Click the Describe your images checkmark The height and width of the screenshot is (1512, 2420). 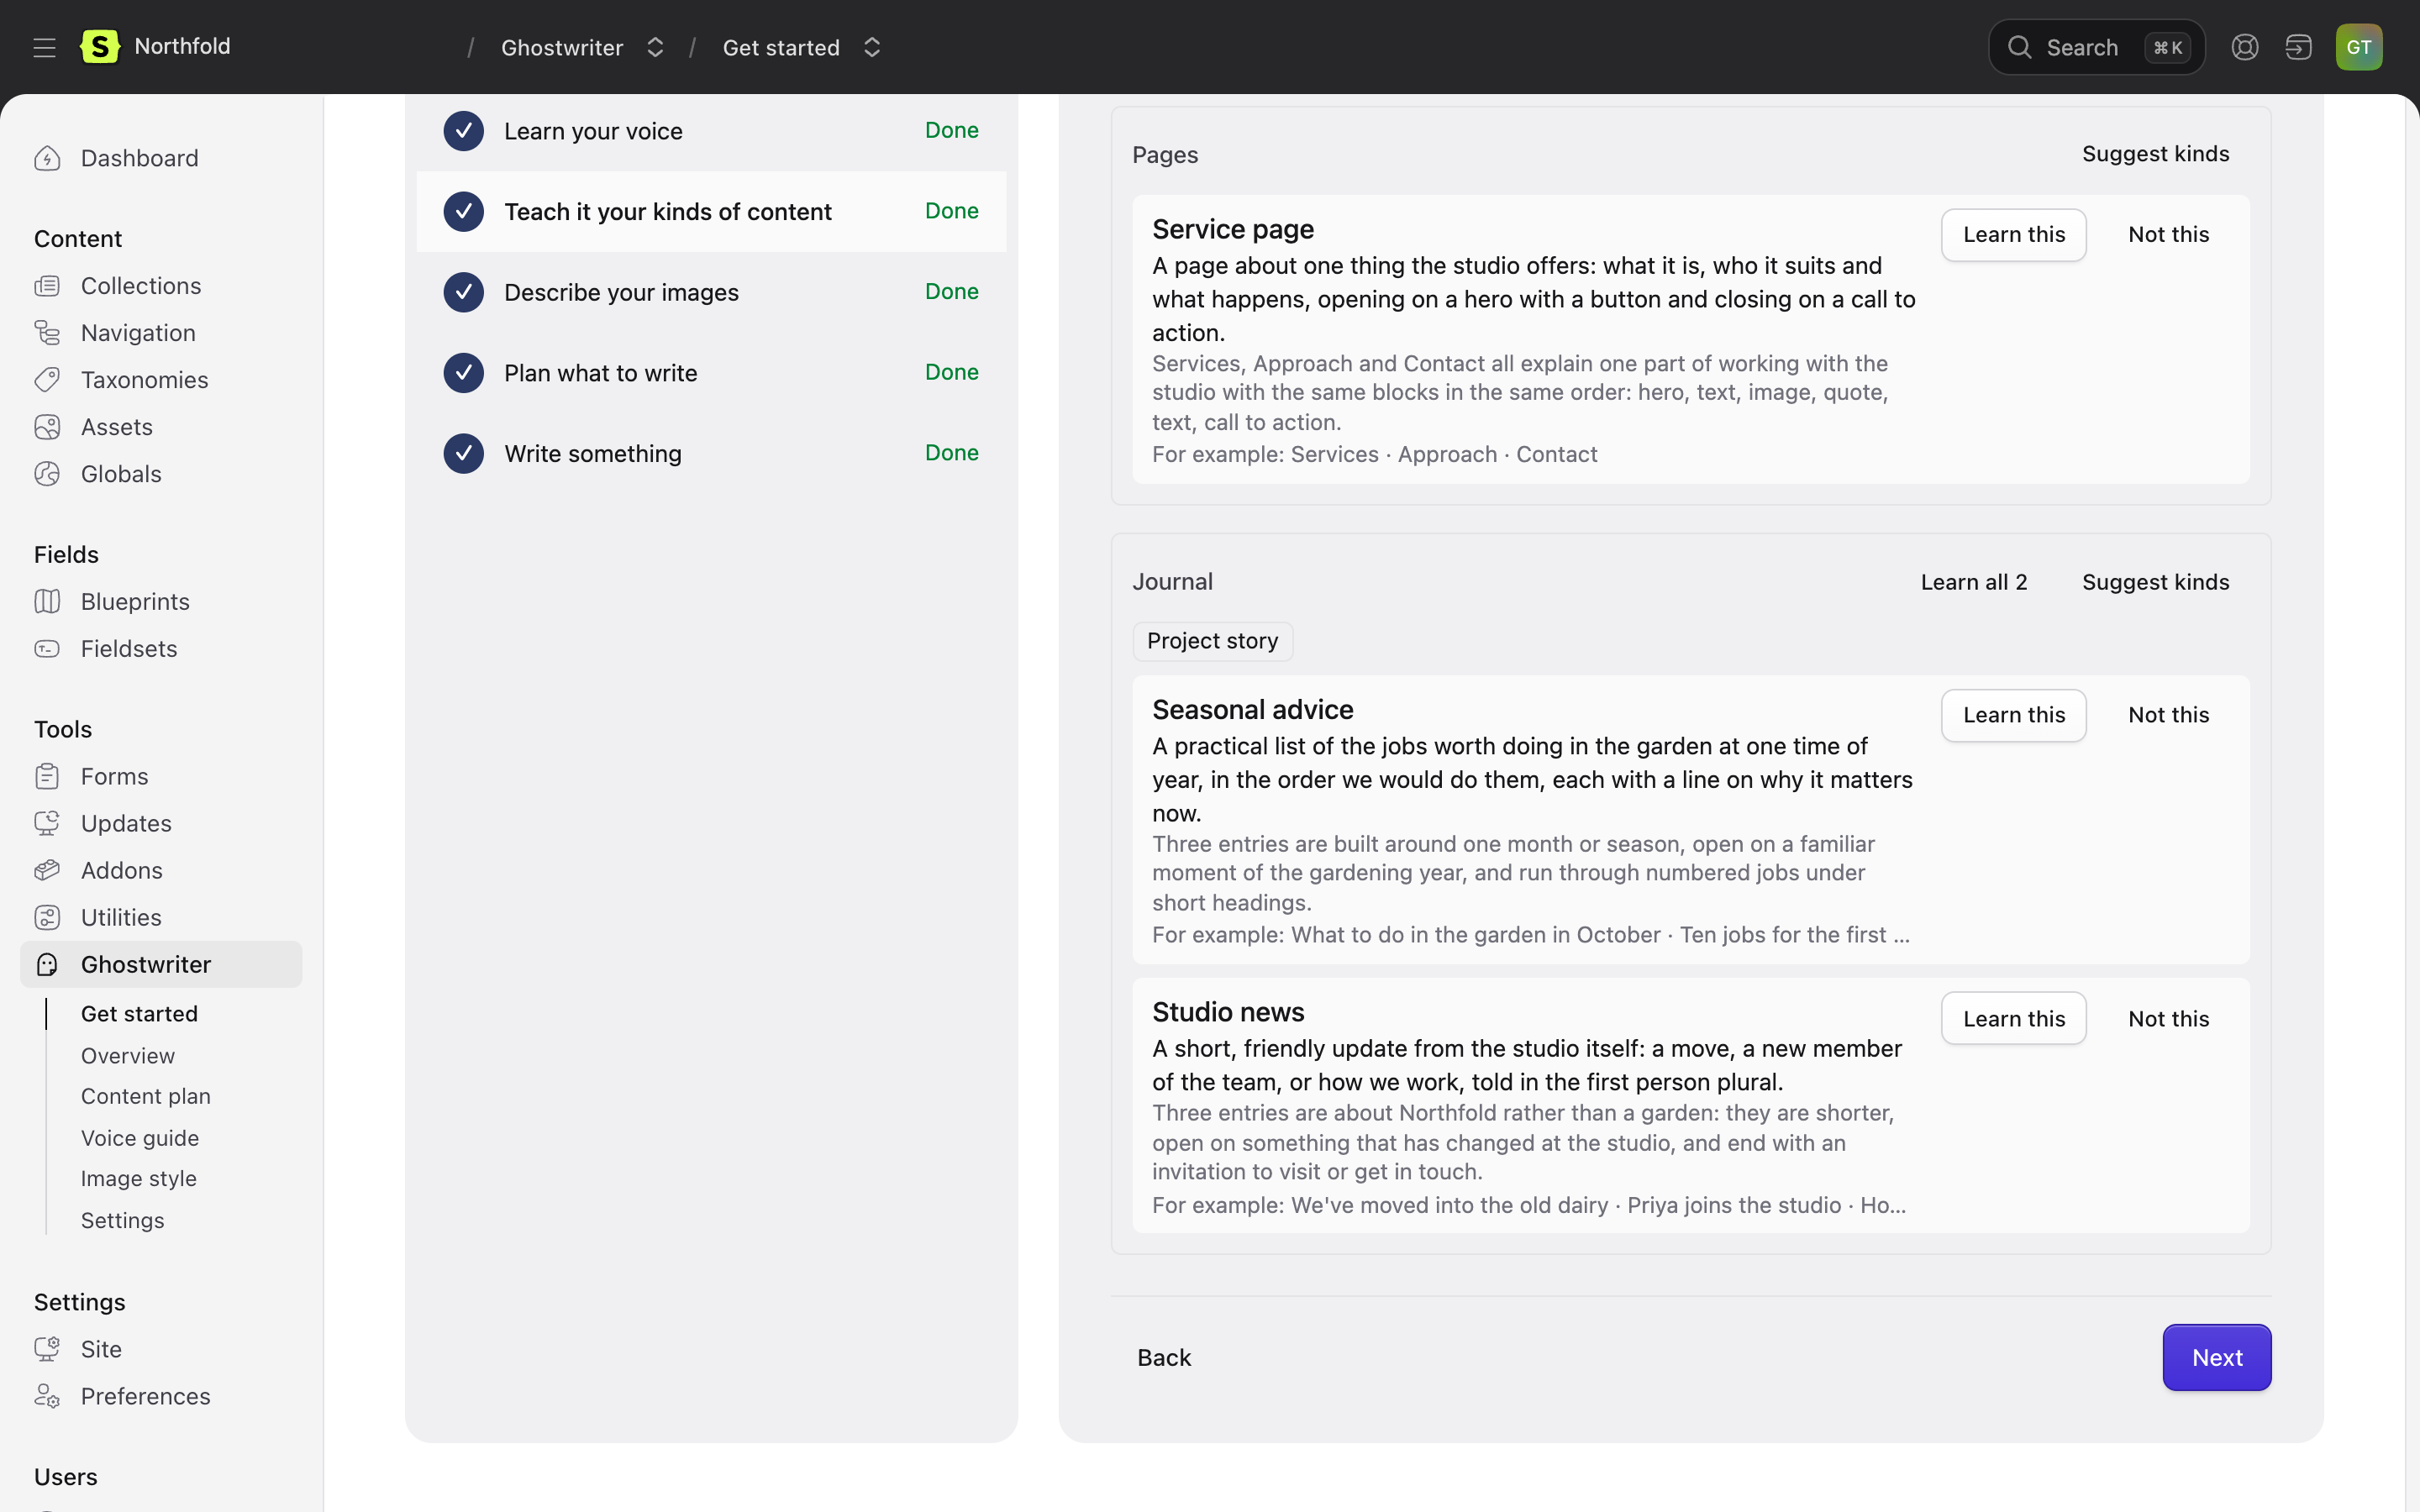pyautogui.click(x=463, y=292)
